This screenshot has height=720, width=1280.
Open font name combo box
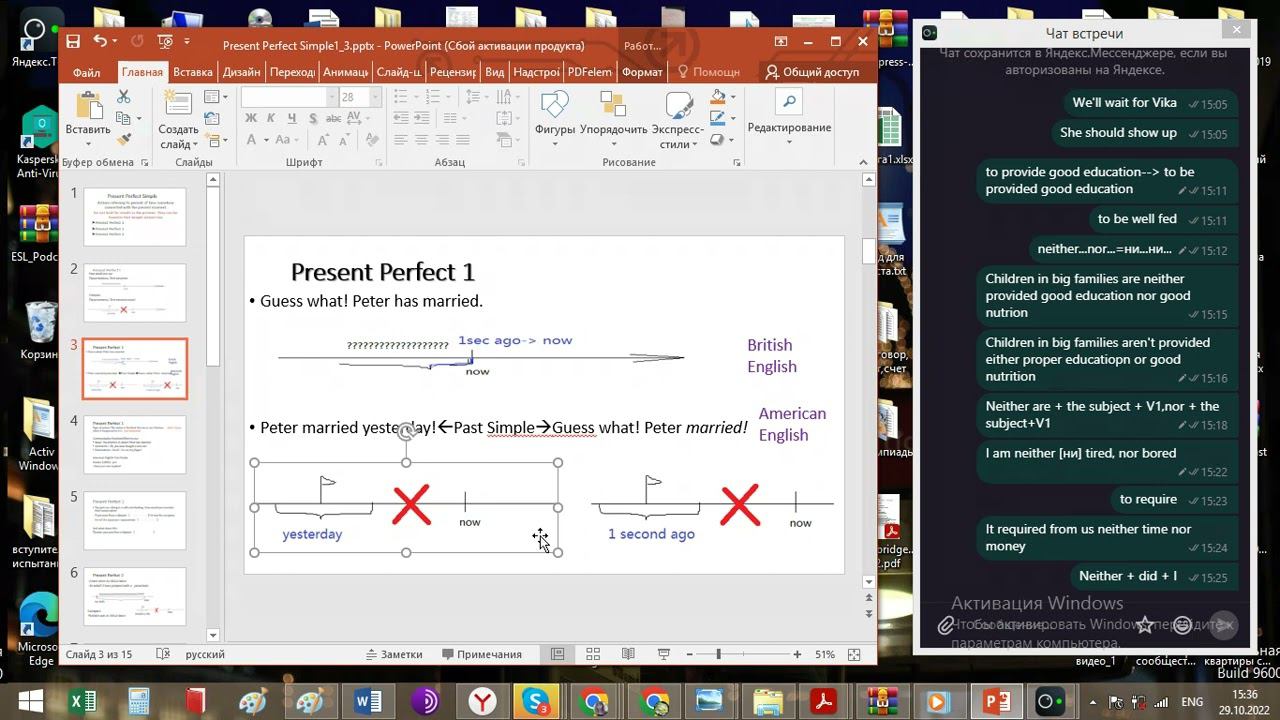click(288, 97)
